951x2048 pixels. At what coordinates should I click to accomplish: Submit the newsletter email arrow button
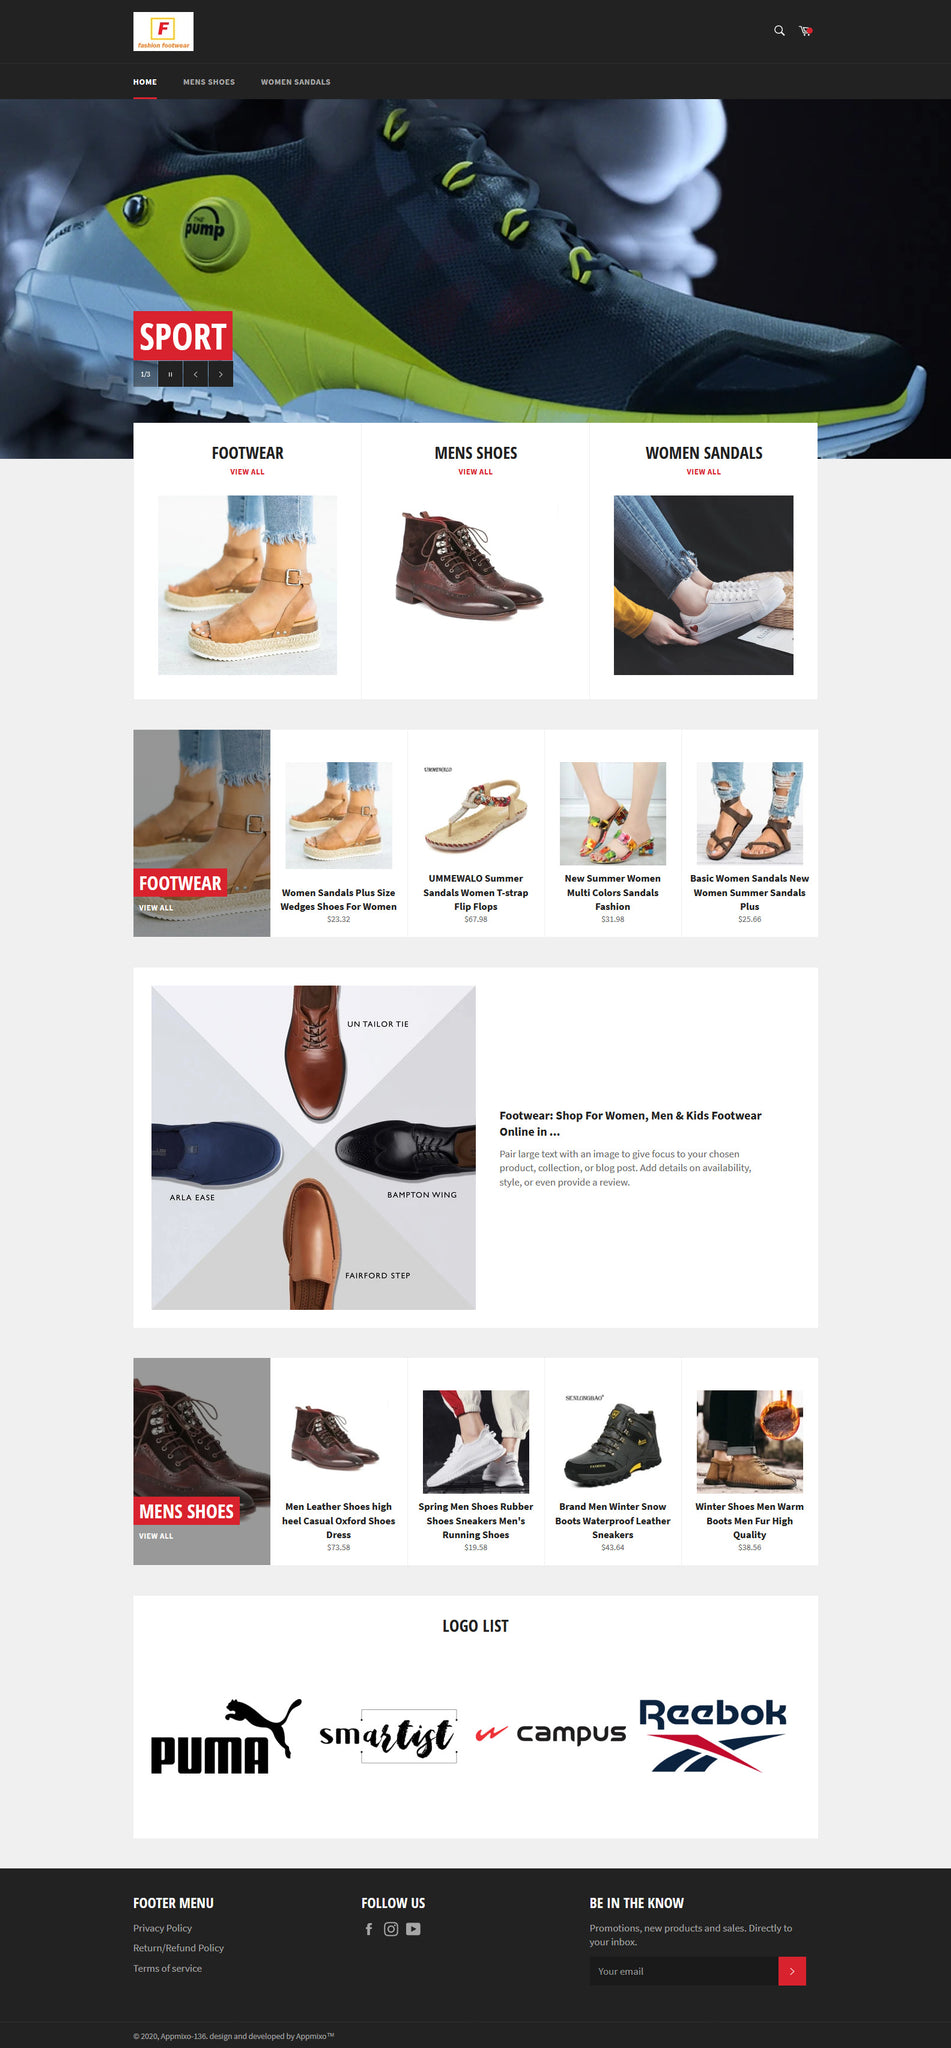792,1971
